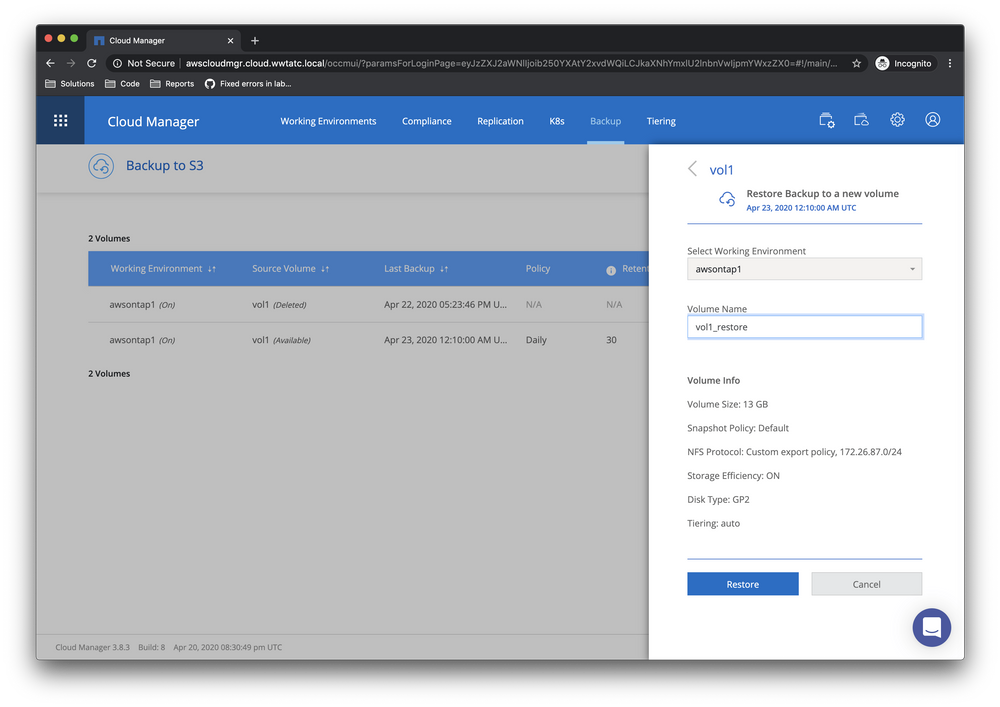Image resolution: width=1000 pixels, height=707 pixels.
Task: Click 'Storage Efficiency: ON' text
Action: tap(733, 476)
